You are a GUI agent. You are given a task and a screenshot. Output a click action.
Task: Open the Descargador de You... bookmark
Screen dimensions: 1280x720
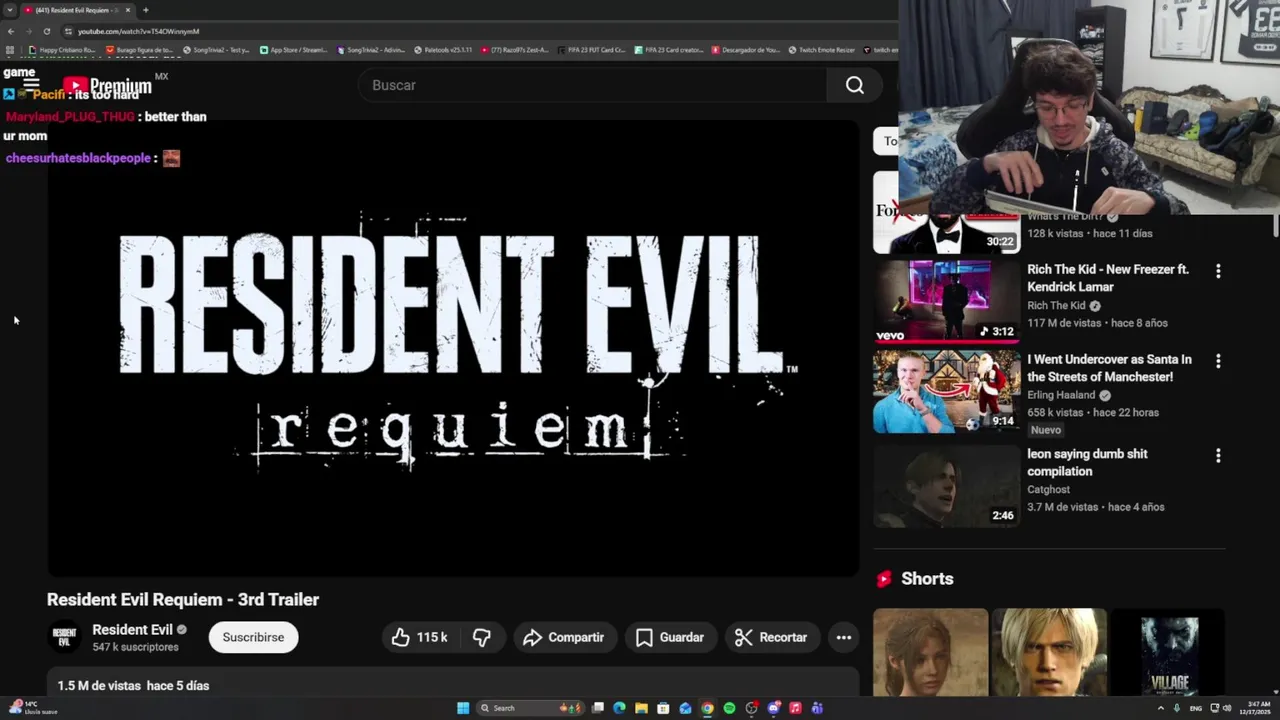point(745,50)
